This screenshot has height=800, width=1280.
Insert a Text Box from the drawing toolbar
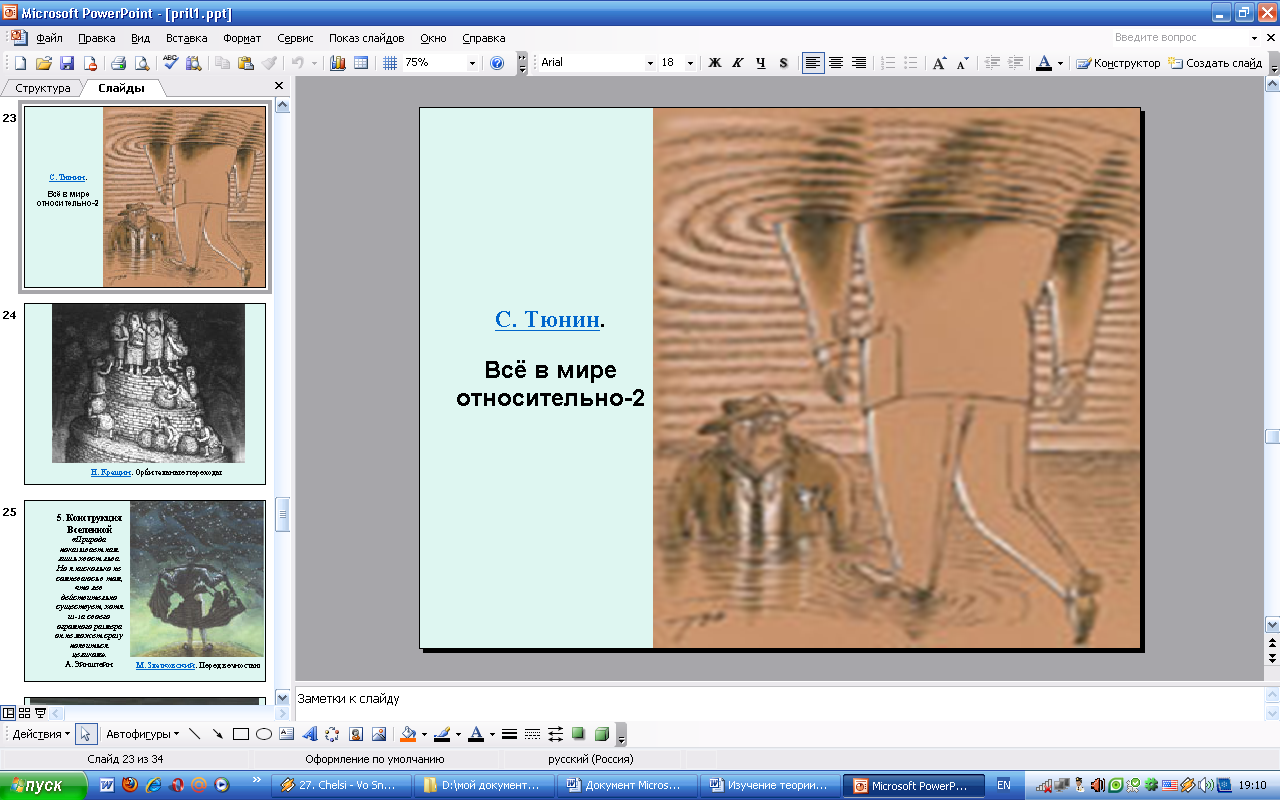point(286,734)
